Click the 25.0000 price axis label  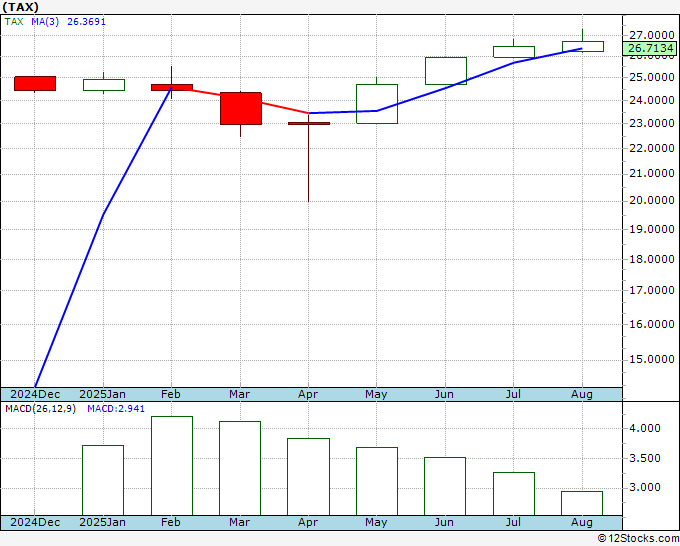point(651,78)
